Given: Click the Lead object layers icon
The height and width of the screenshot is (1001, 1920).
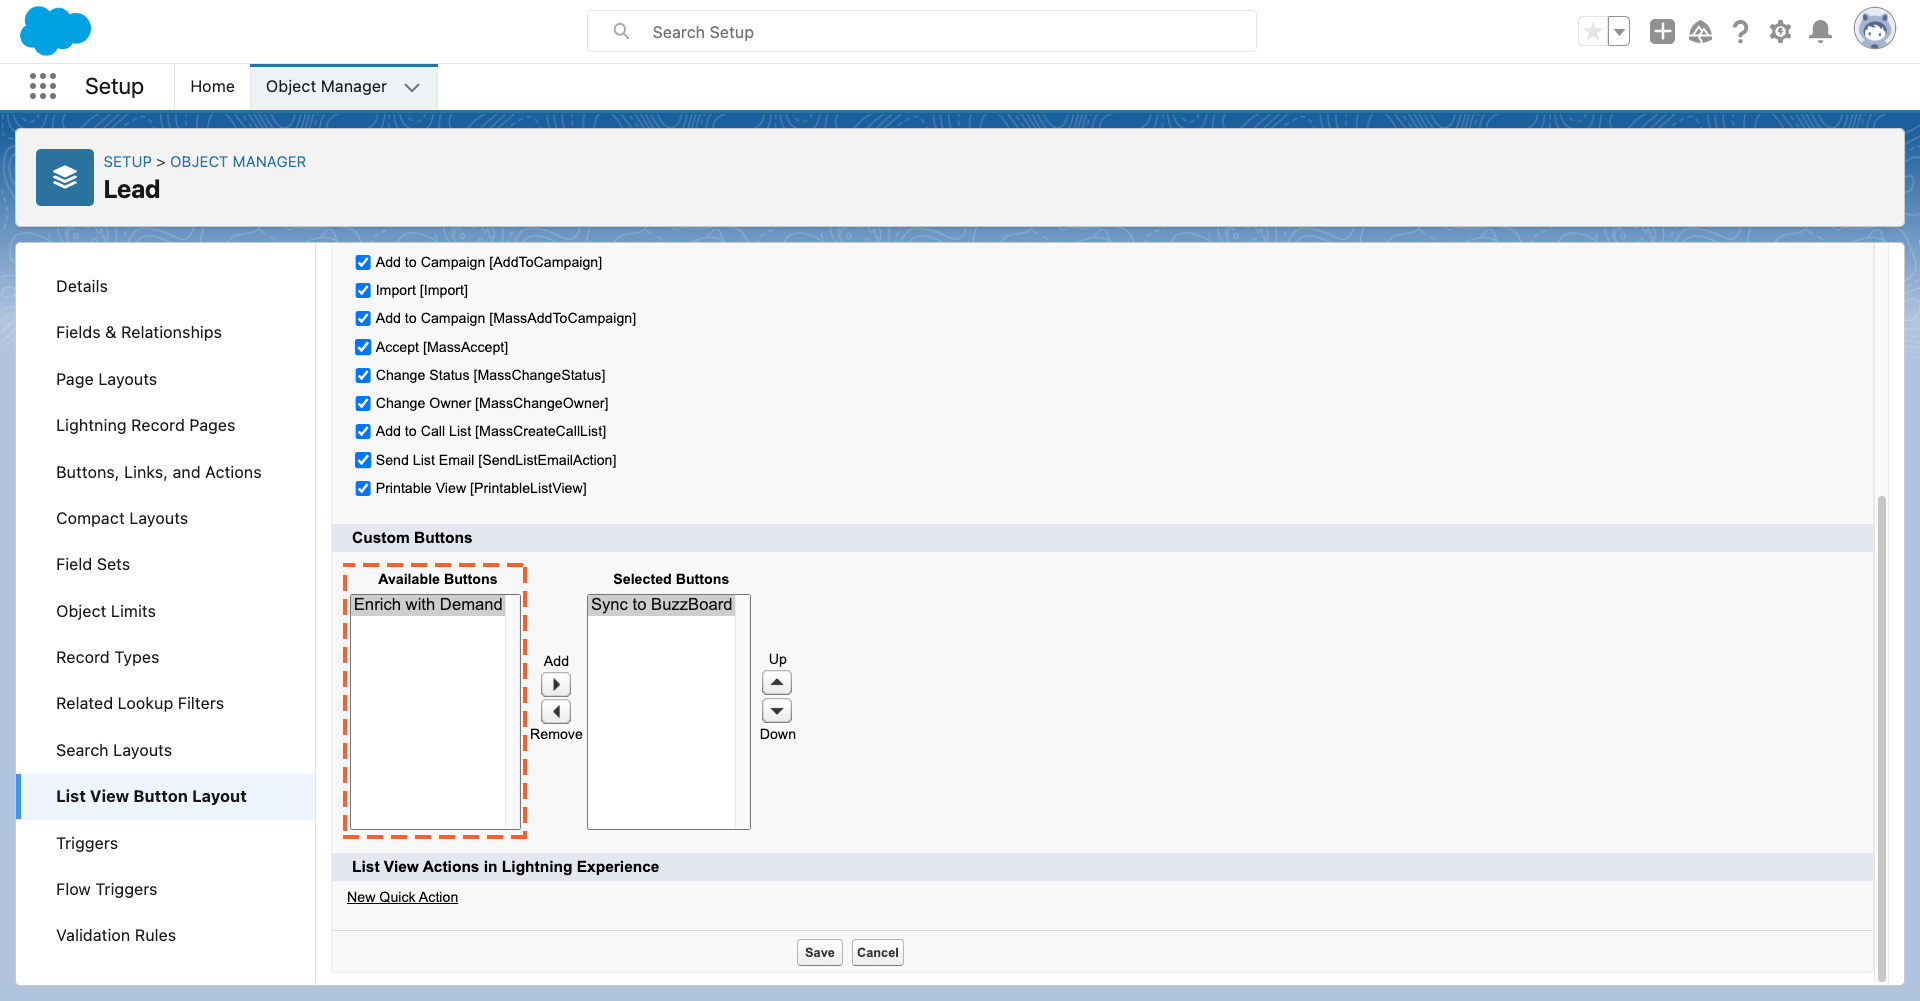Looking at the screenshot, I should click(65, 178).
